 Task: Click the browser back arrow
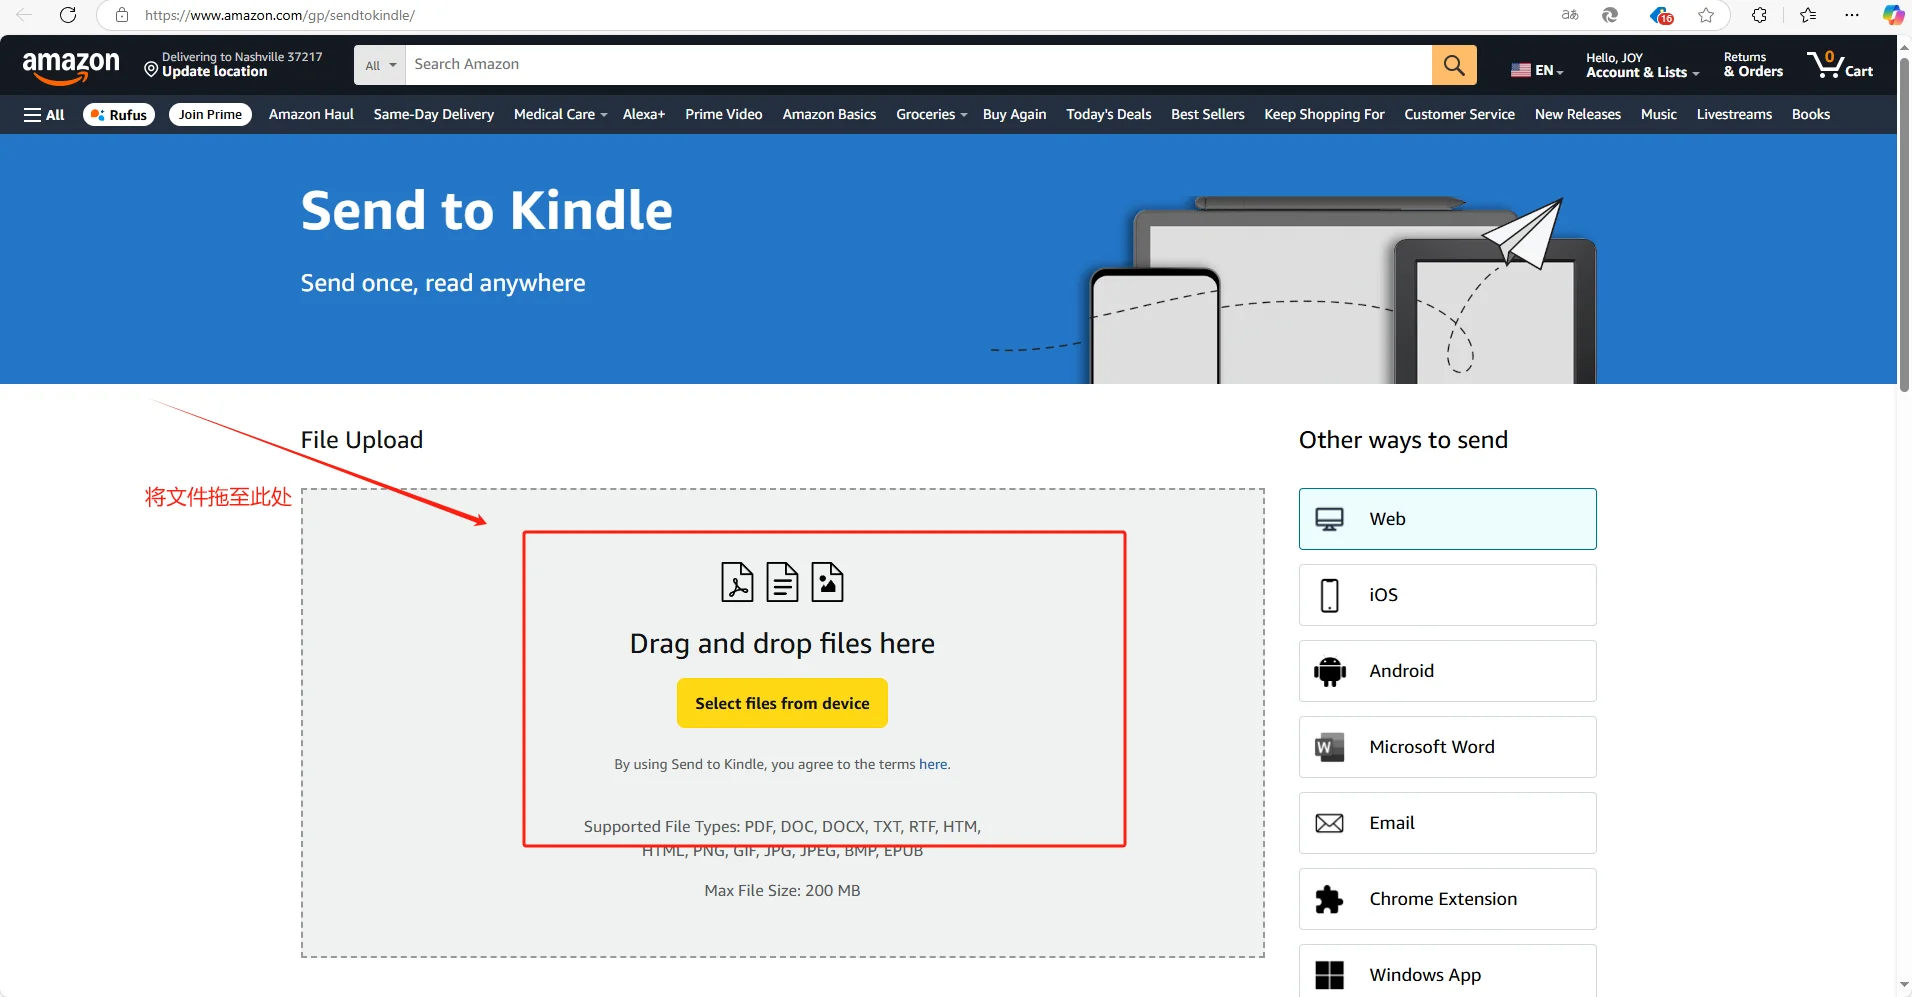click(24, 15)
